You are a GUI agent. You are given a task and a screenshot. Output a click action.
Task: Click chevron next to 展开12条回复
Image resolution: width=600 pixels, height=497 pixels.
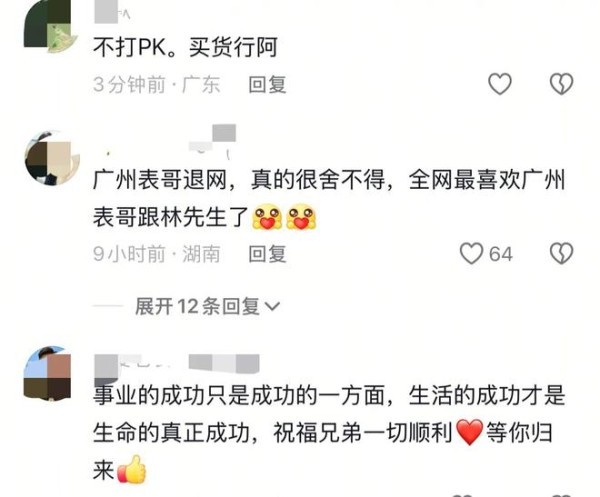coord(272,306)
